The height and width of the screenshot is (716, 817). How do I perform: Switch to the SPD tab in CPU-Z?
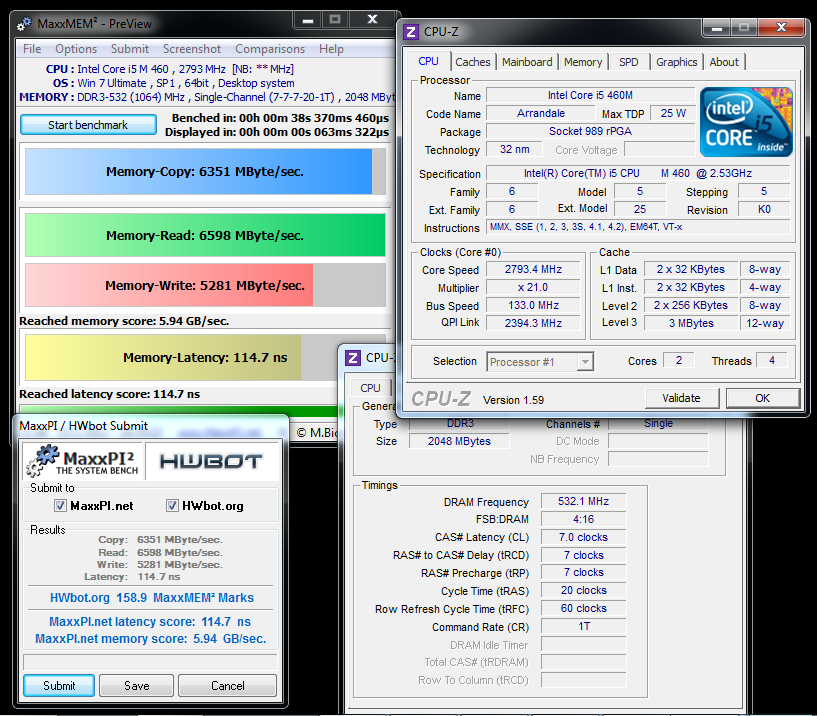tap(628, 62)
